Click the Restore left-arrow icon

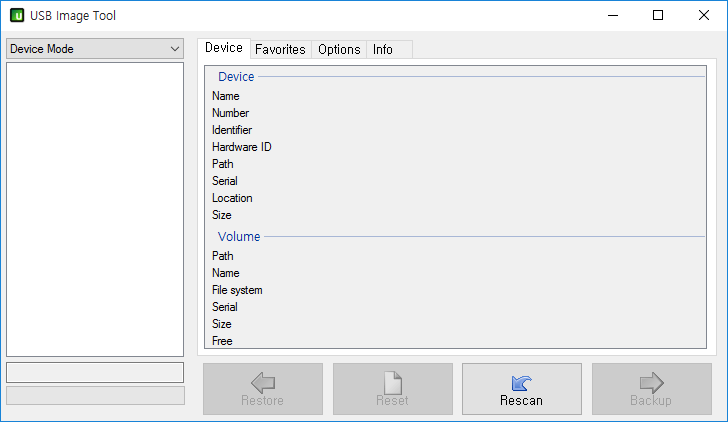pos(263,382)
